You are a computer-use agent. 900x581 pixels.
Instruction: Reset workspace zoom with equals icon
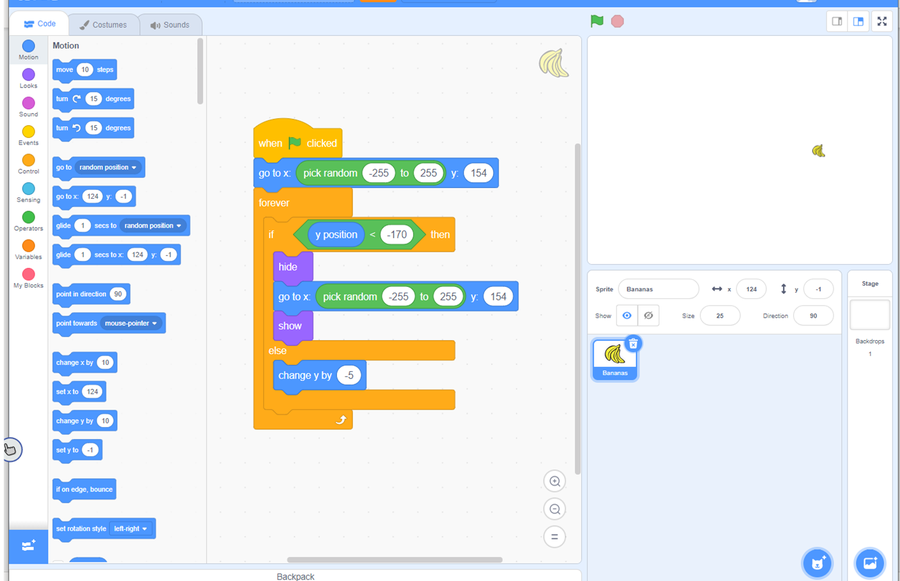click(x=555, y=537)
